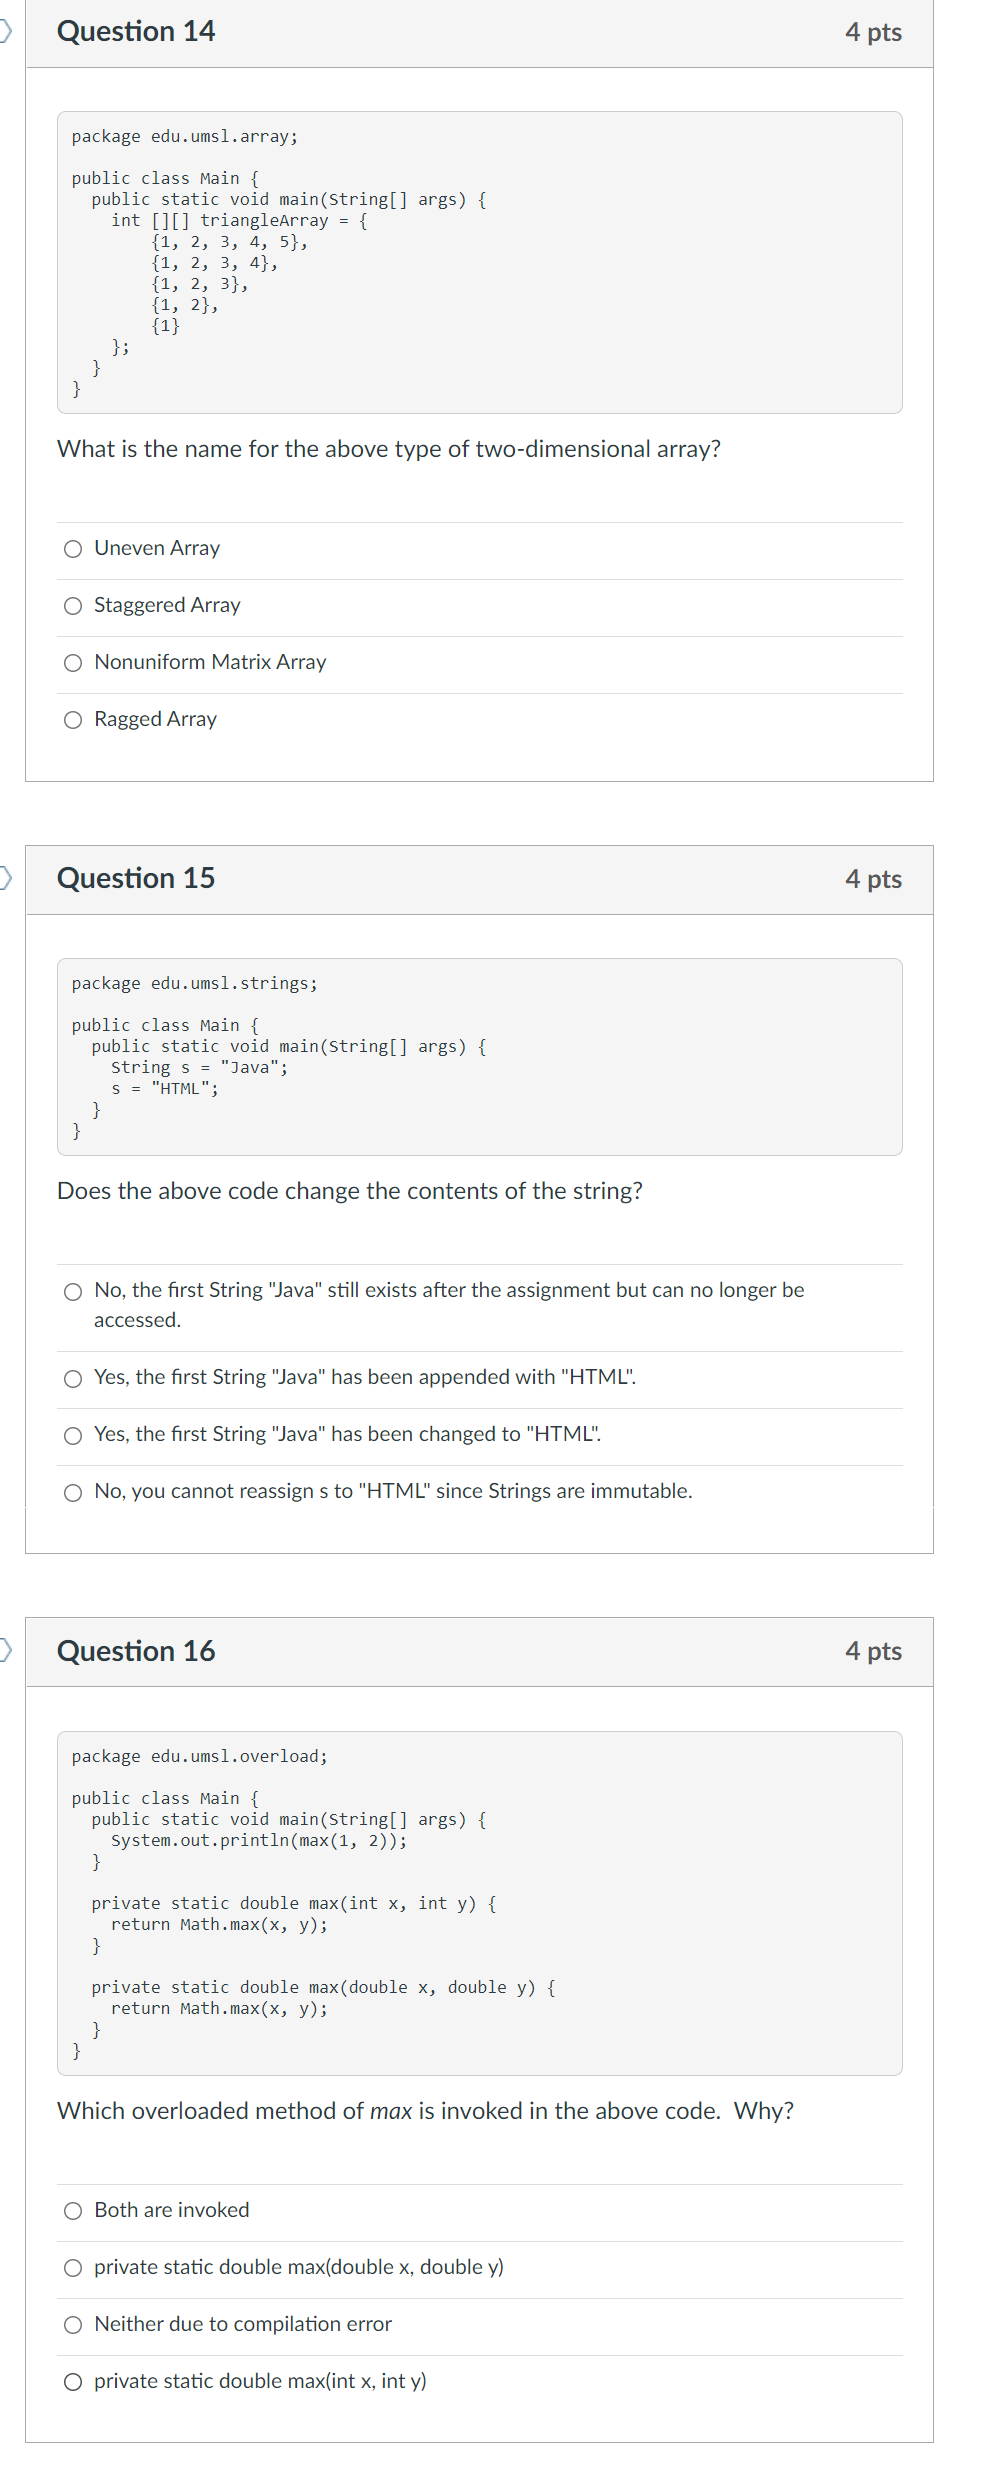The image size is (998, 2477).
Task: Choose the "Nonuniform Matrix Array" option
Action: click(x=72, y=662)
